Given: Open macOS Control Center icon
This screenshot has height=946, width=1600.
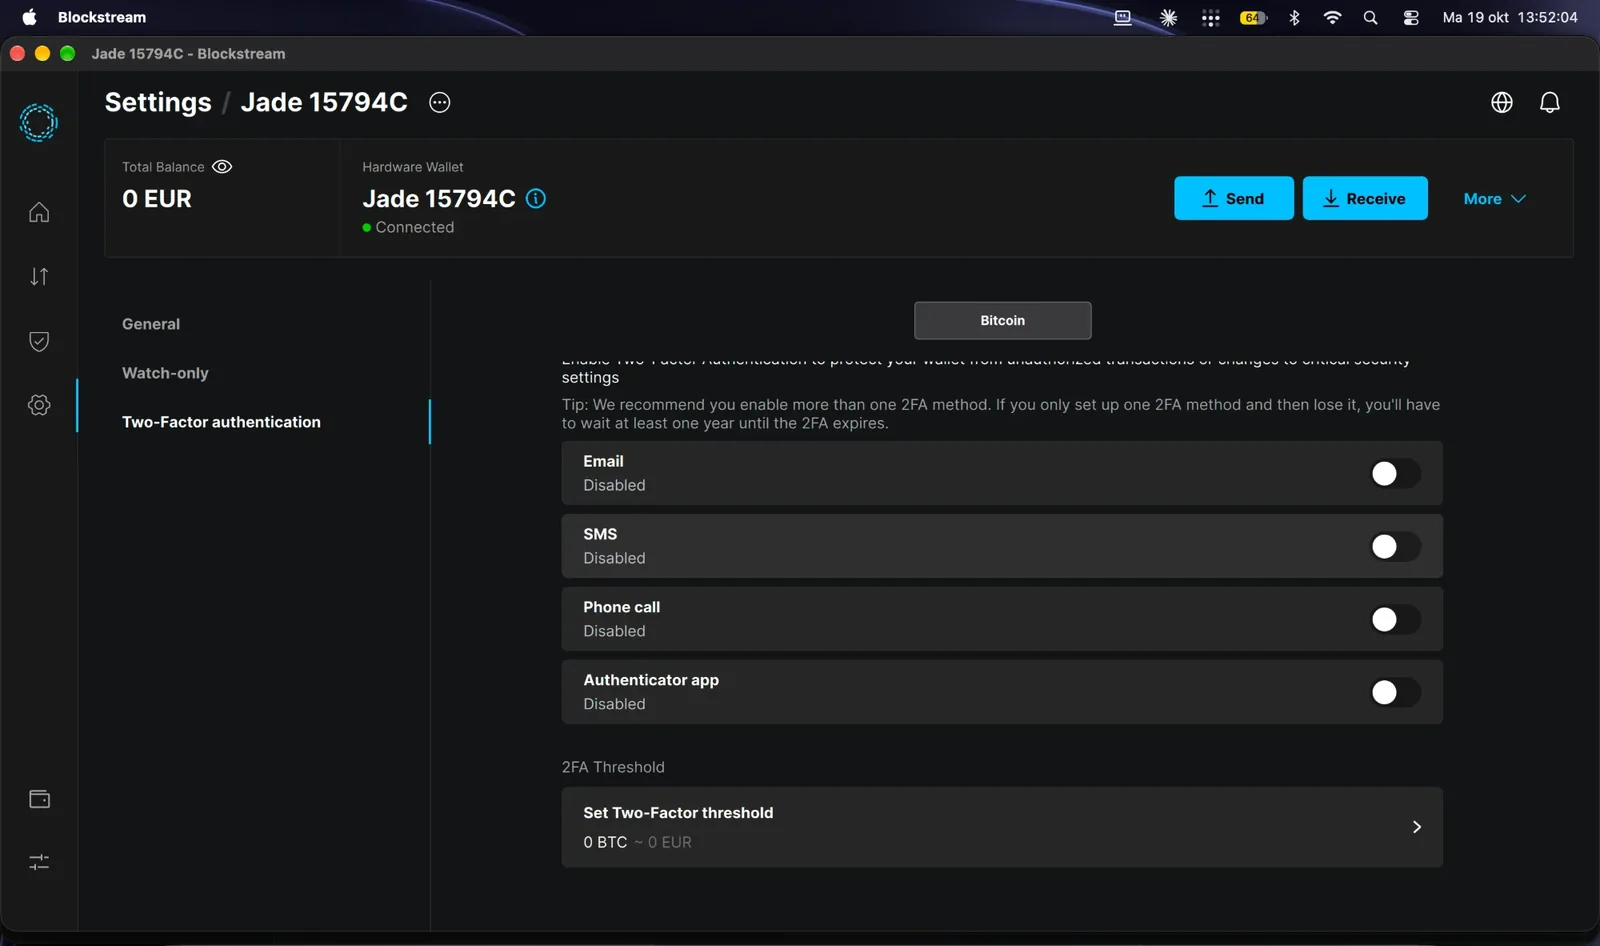Looking at the screenshot, I should (1411, 17).
